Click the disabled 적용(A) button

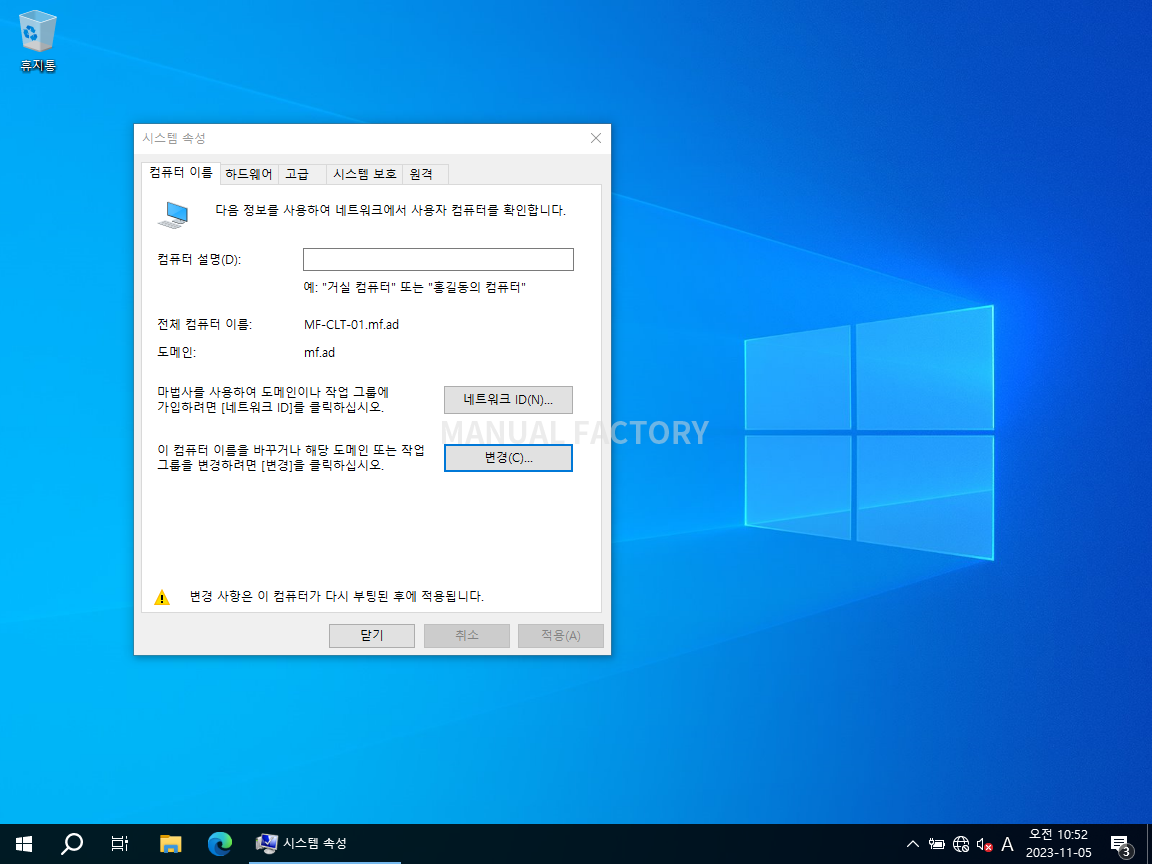point(561,636)
